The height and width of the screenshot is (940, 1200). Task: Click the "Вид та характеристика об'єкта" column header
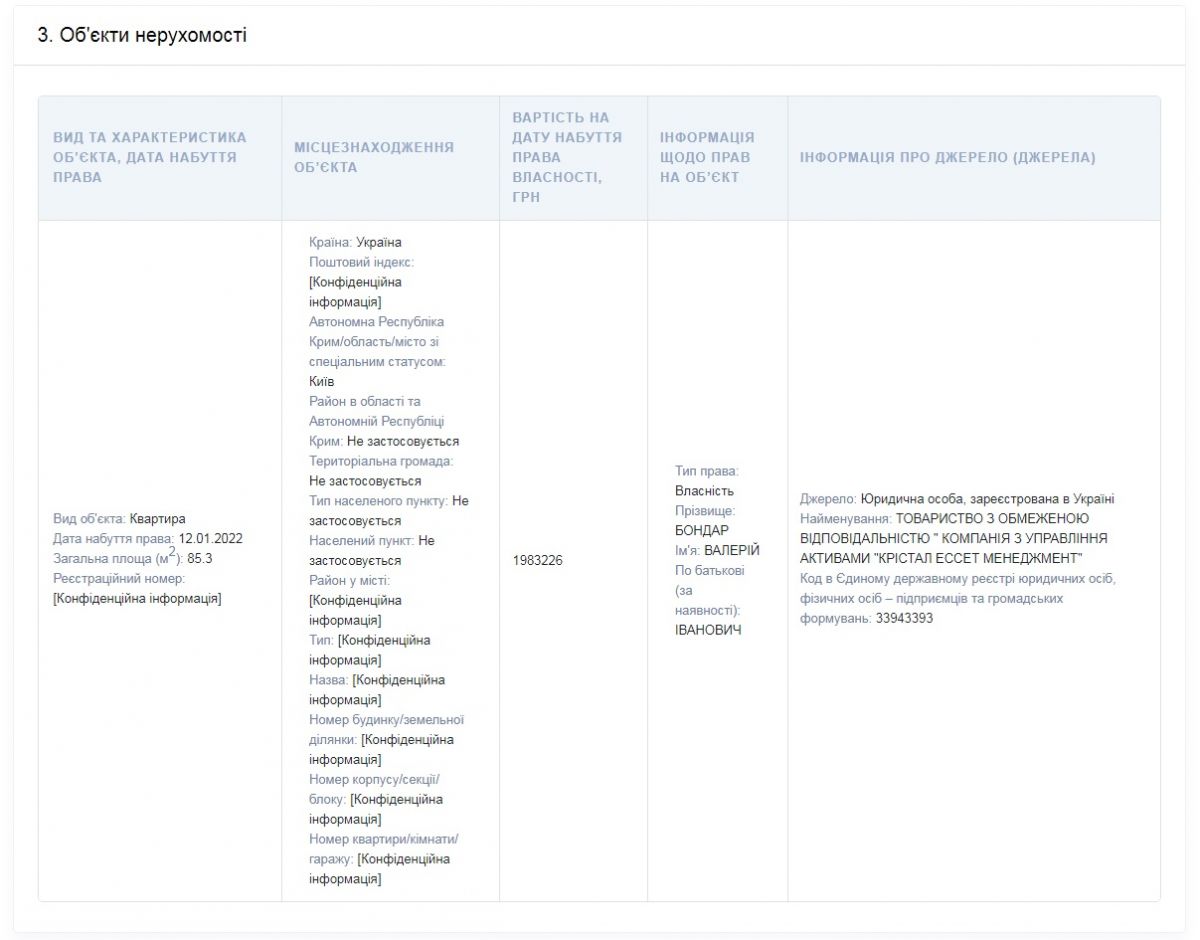point(150,158)
